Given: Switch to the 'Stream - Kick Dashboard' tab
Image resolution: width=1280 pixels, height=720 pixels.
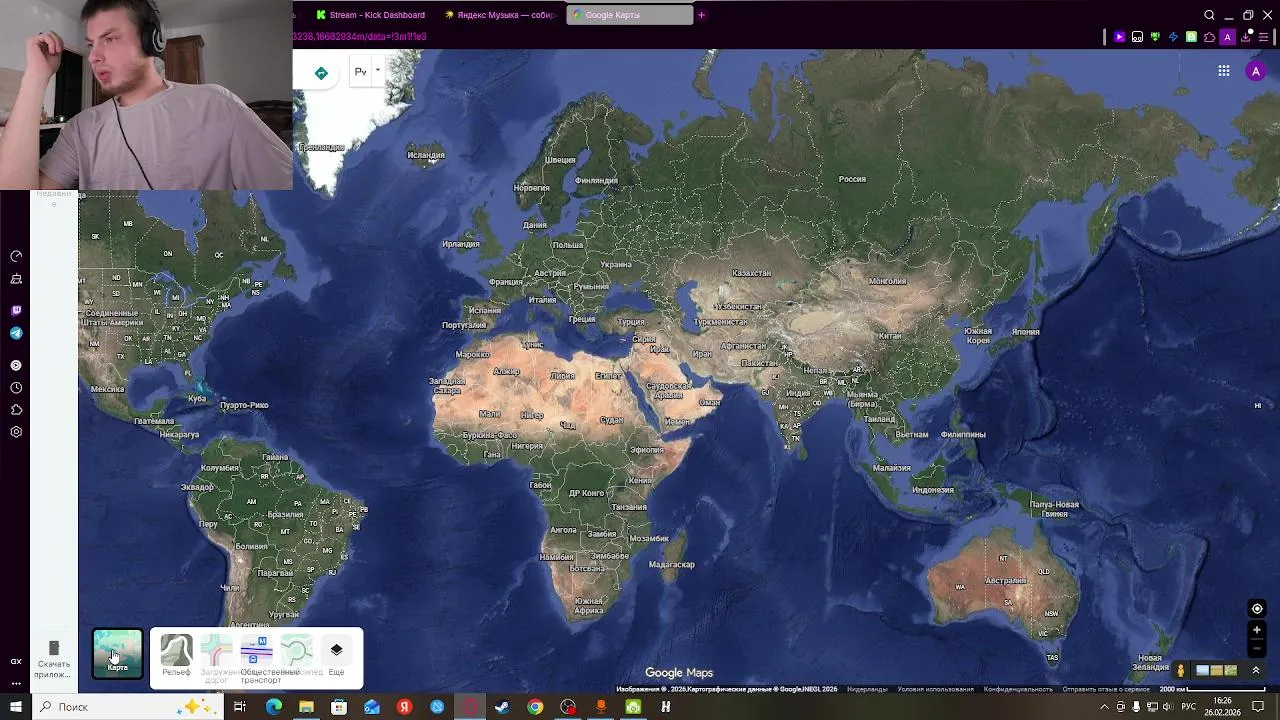Looking at the screenshot, I should click(371, 15).
